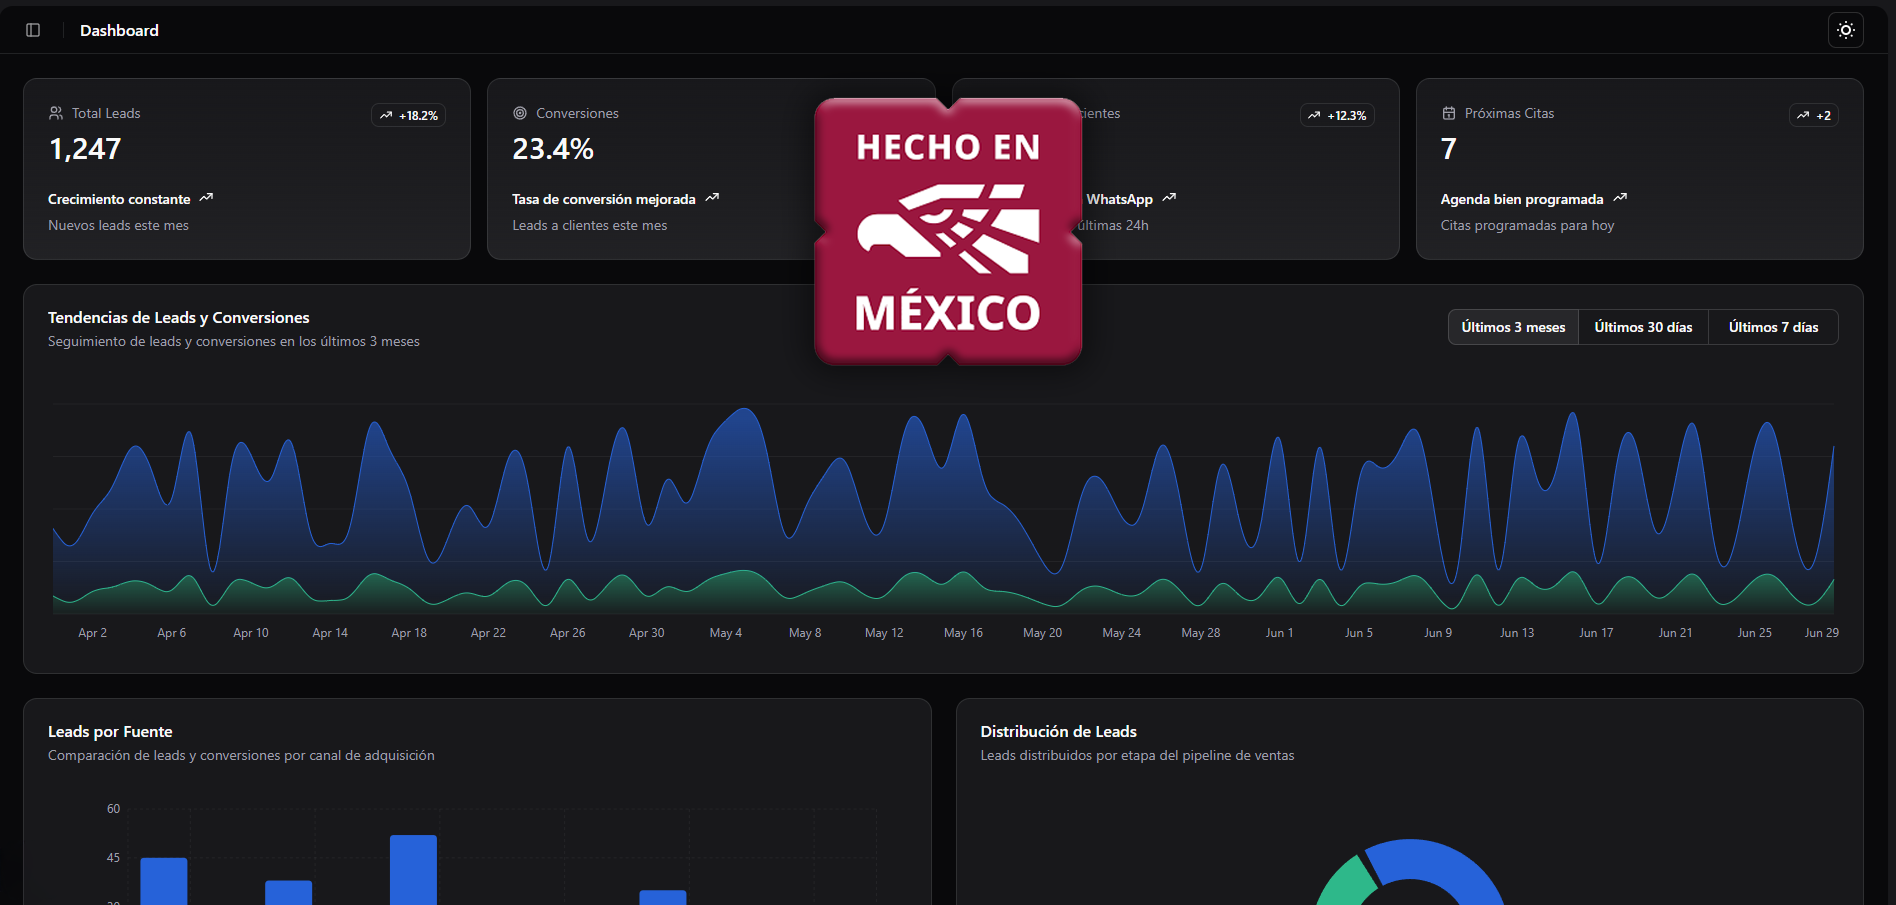Click the arrow icon near Agenda bien programada
The width and height of the screenshot is (1896, 905).
(1620, 197)
